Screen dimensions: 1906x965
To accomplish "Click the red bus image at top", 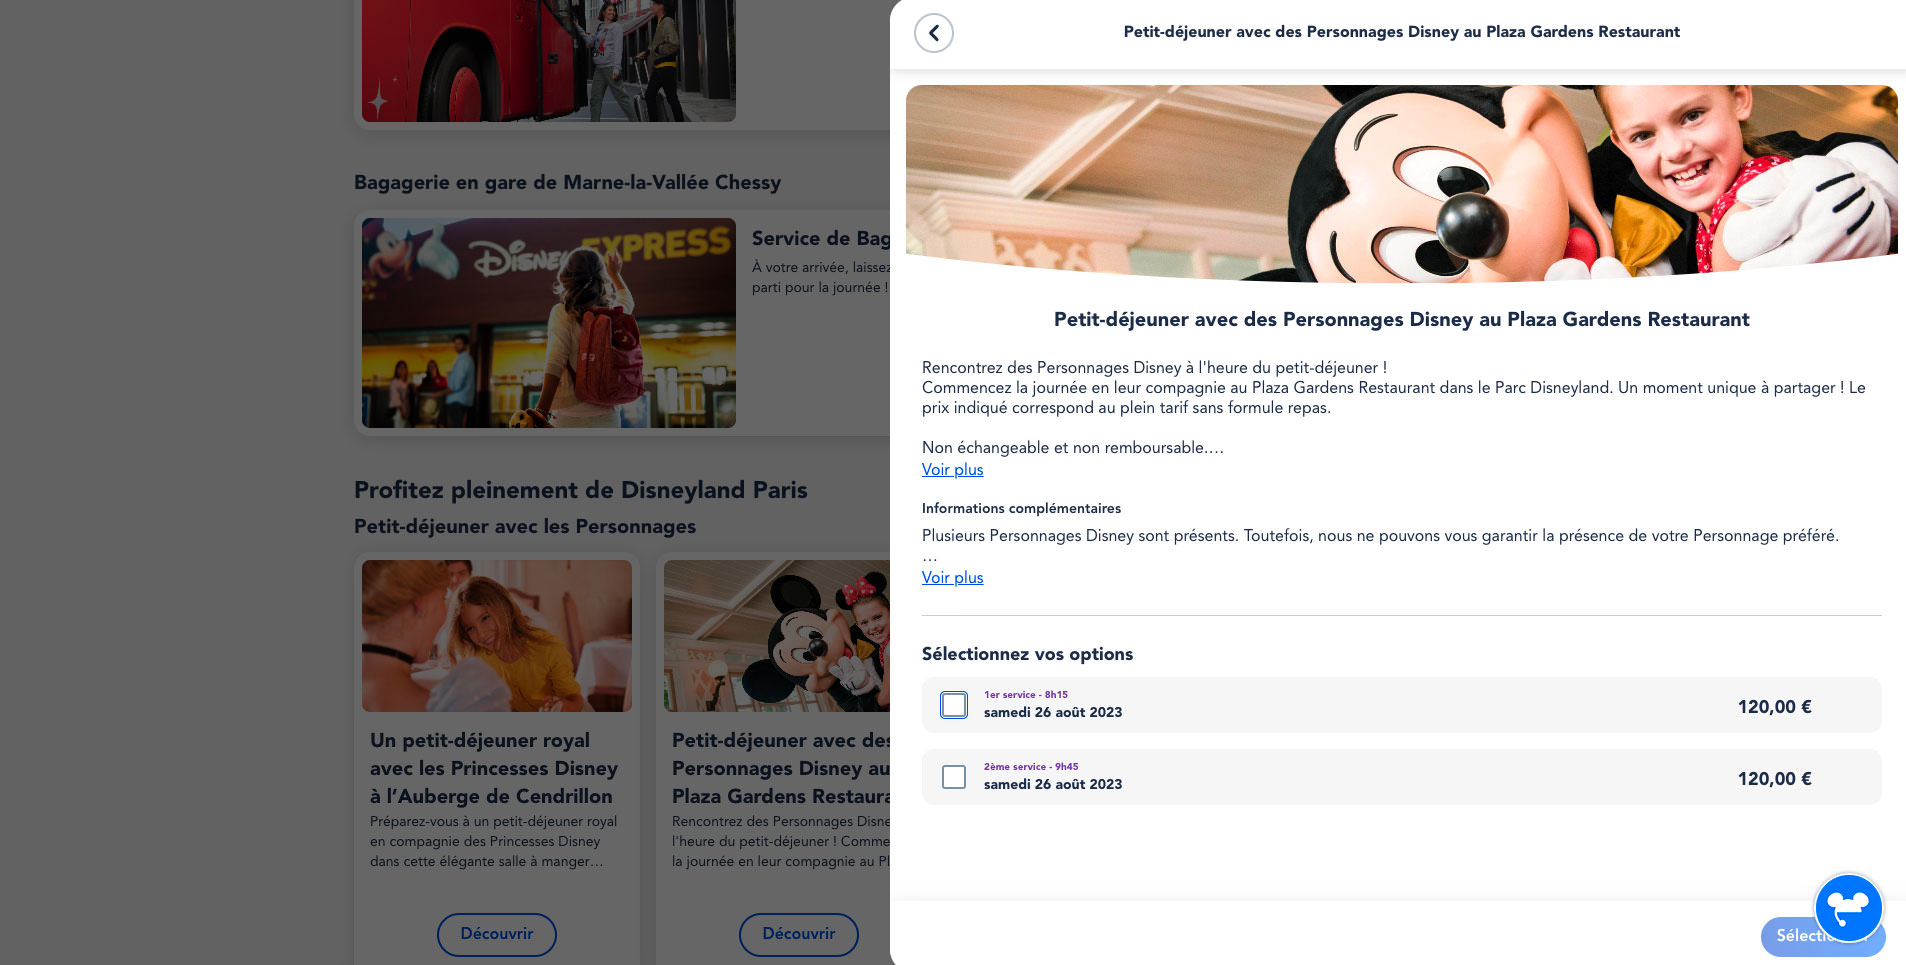I will [549, 61].
